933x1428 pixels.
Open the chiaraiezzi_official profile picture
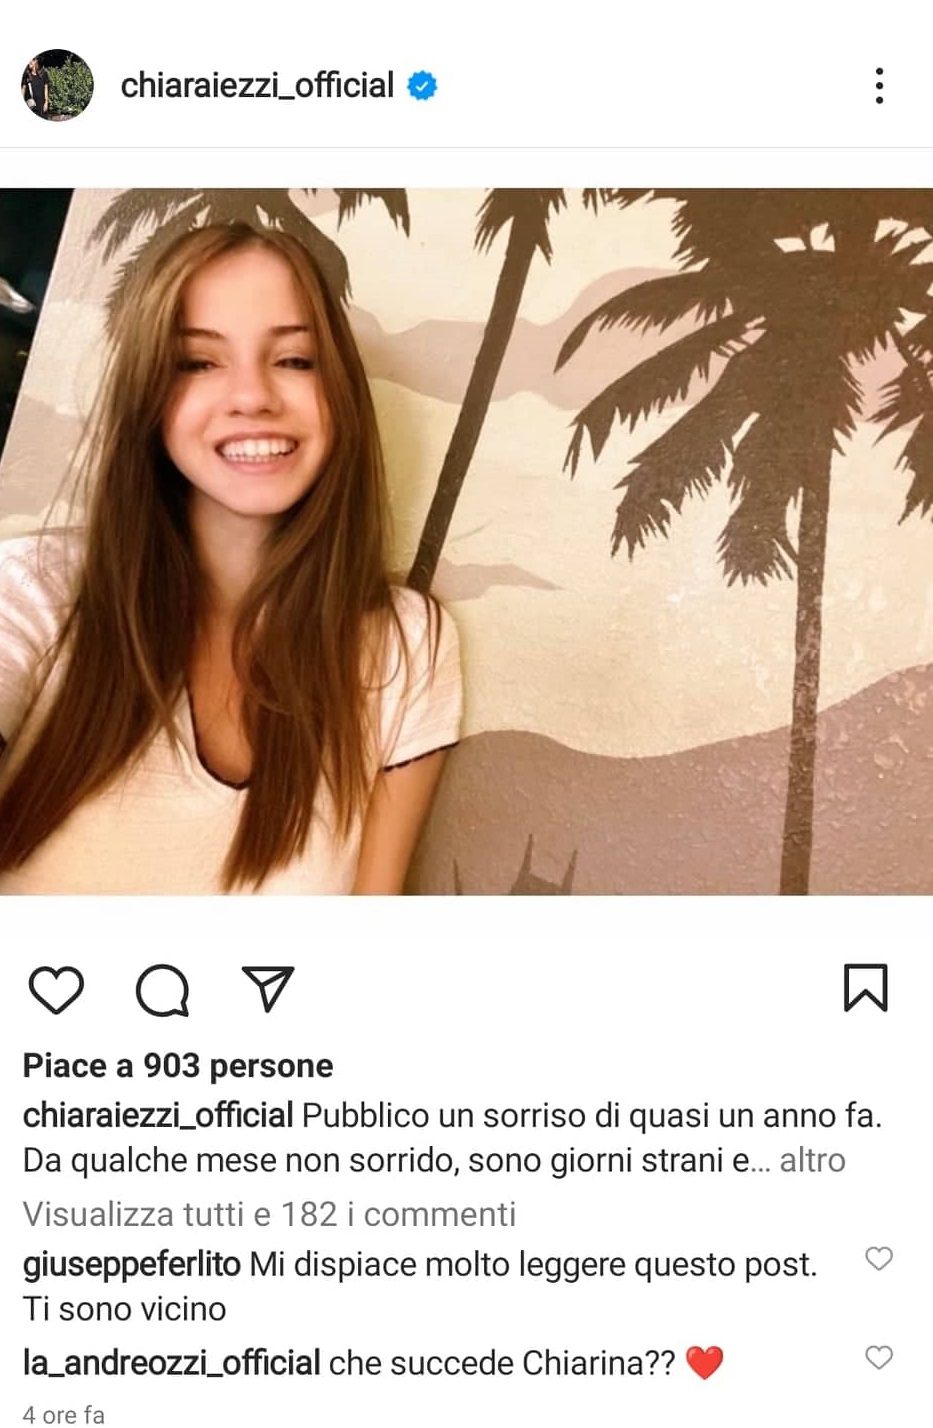point(57,85)
